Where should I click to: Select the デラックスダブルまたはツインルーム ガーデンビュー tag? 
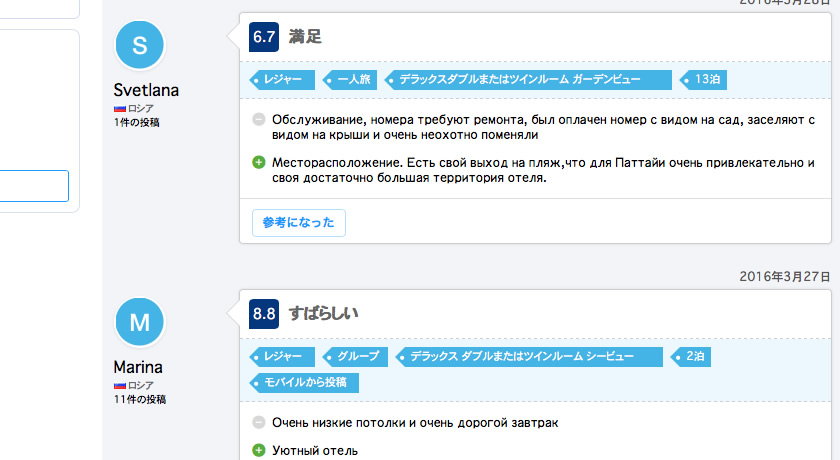(x=528, y=80)
